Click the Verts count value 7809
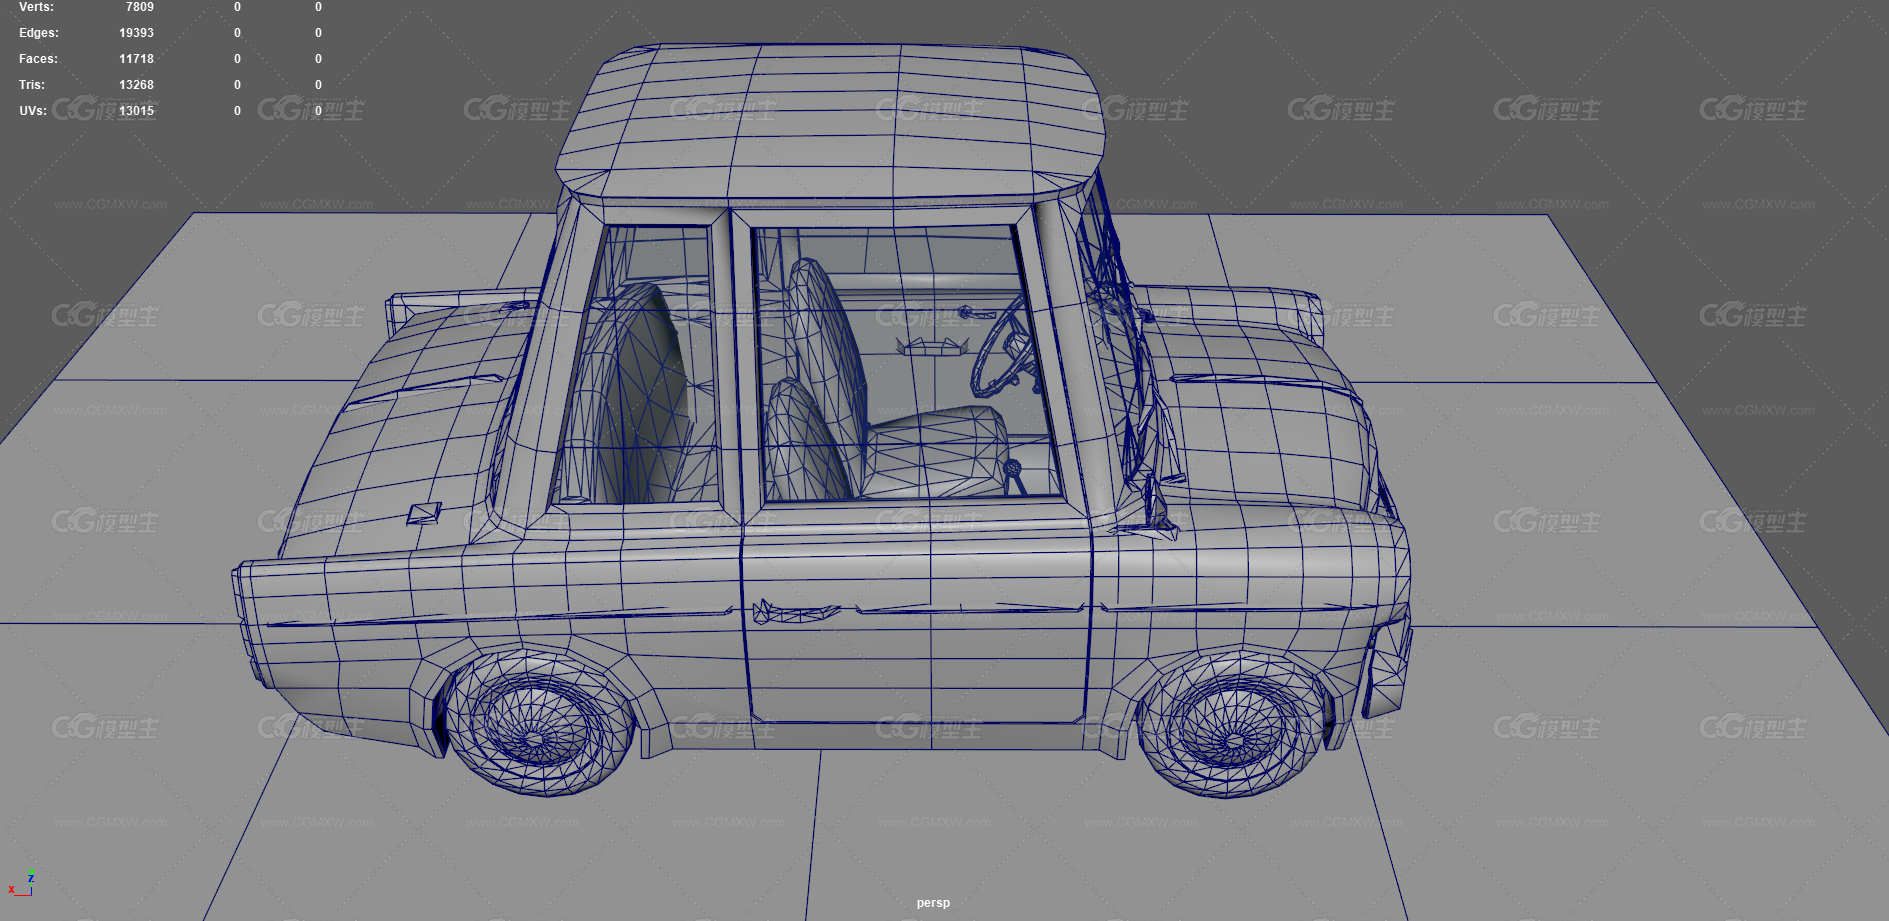1889x921 pixels. (x=140, y=7)
